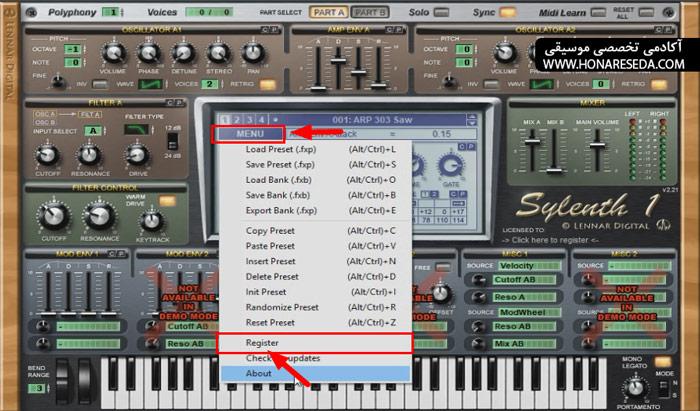700x411 pixels.
Task: Toggle the Solo switch
Action: [x=441, y=12]
